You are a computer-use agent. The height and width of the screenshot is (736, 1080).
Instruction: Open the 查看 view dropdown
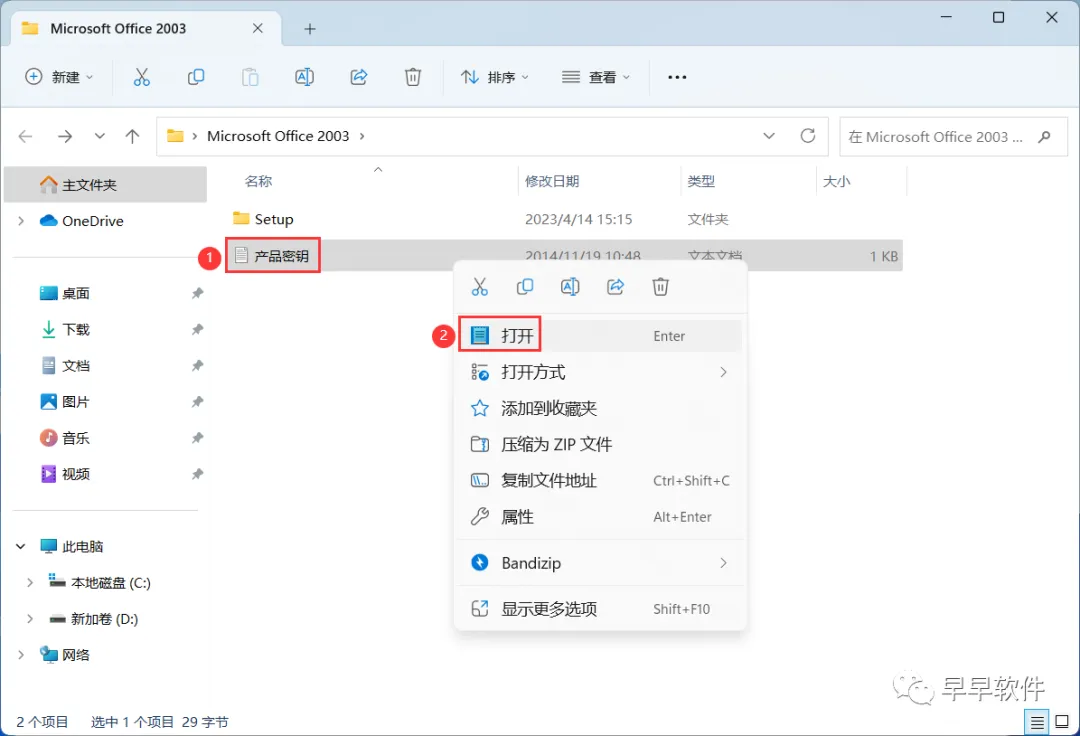[x=596, y=77]
